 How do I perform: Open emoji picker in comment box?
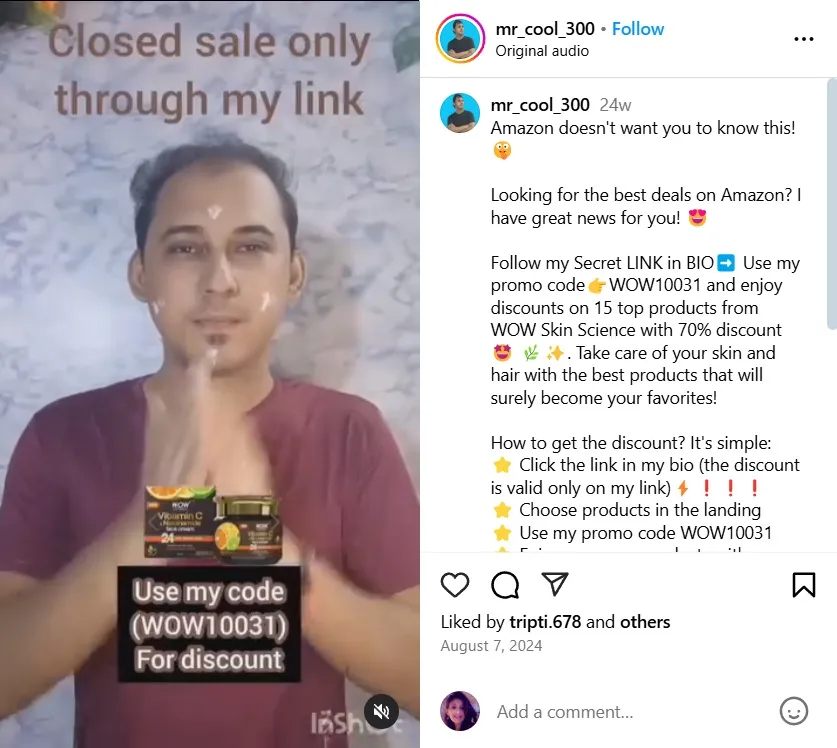pyautogui.click(x=794, y=711)
